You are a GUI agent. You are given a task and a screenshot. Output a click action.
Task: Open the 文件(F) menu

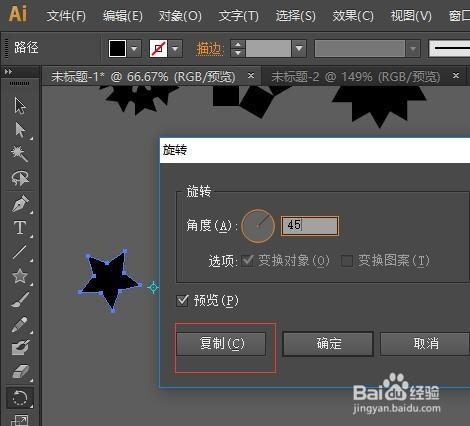click(x=66, y=16)
